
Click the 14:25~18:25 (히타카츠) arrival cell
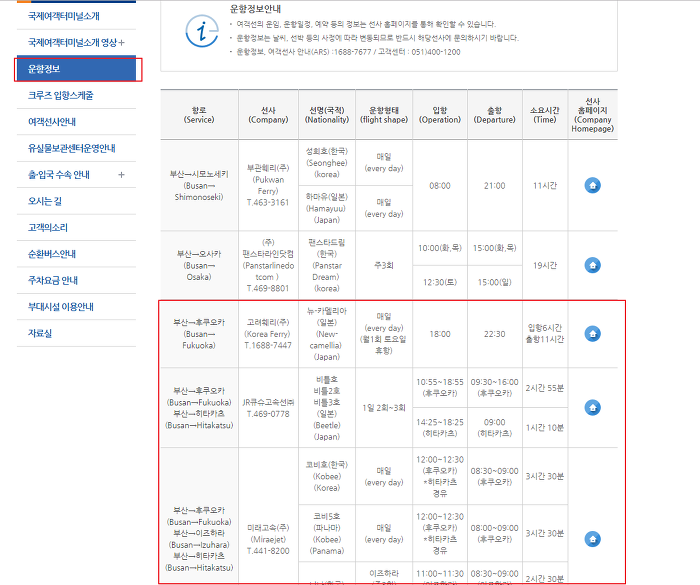440,427
